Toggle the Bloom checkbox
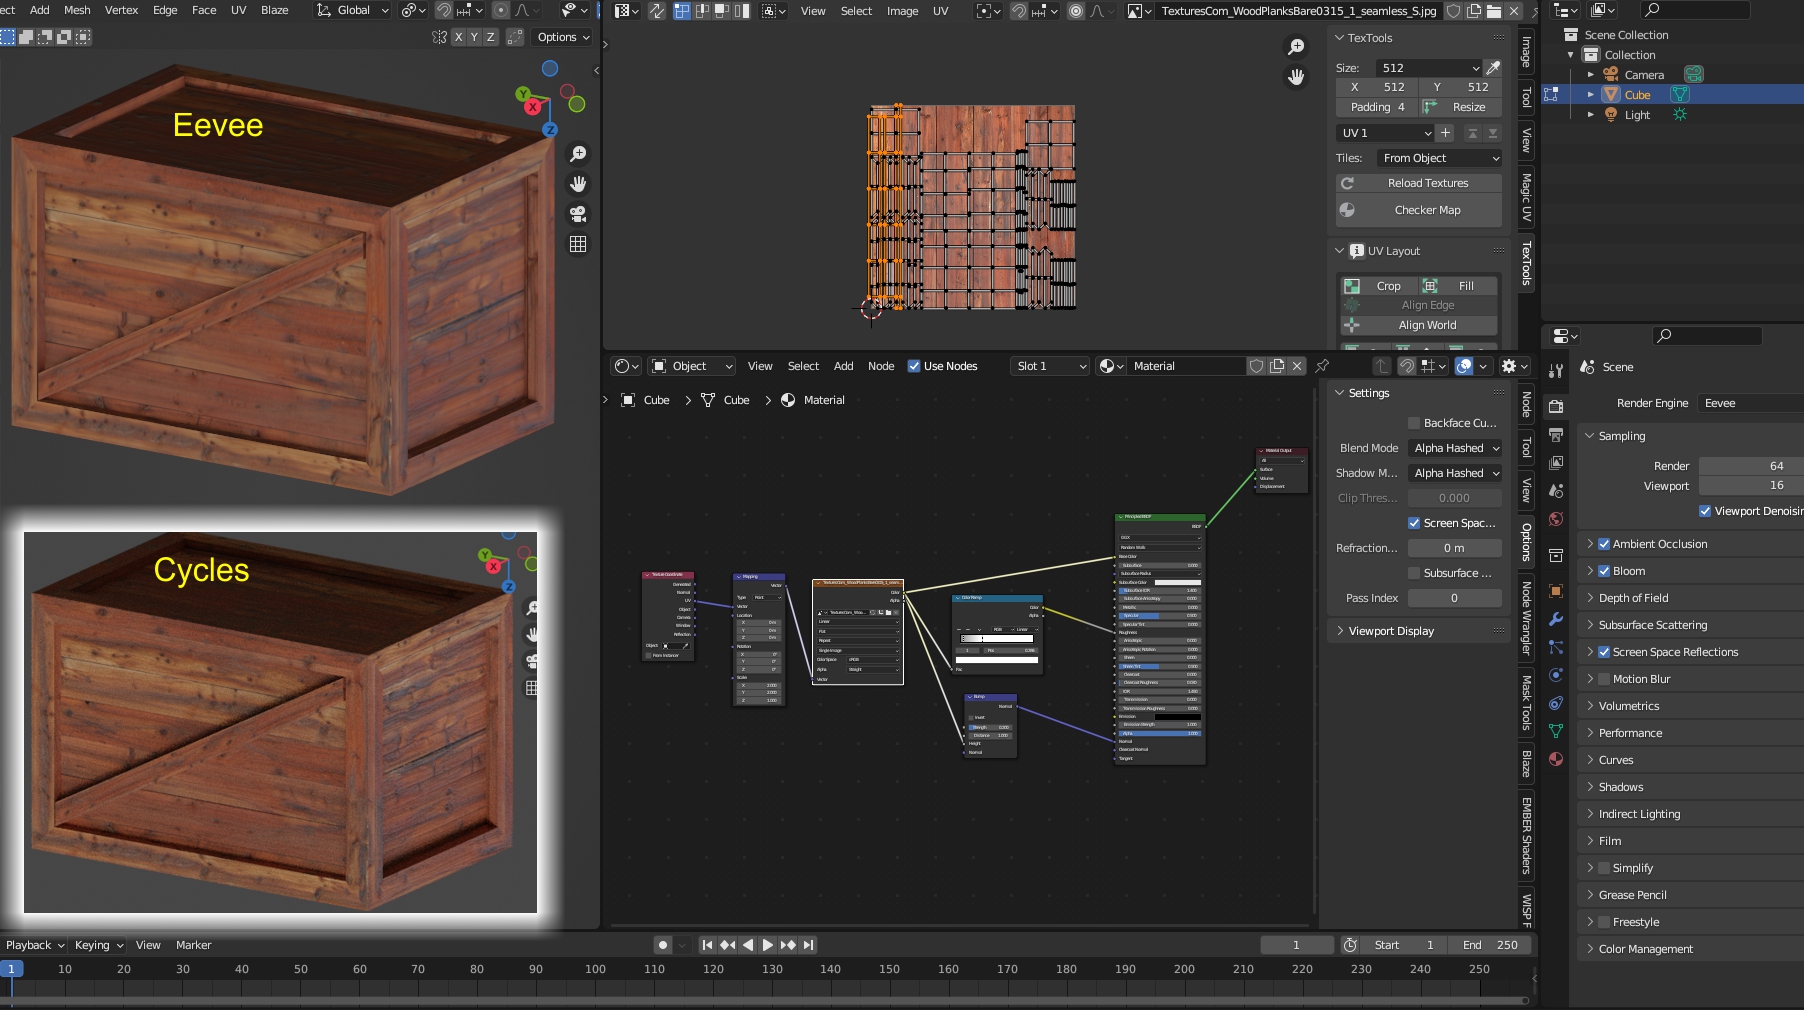 [x=1604, y=571]
